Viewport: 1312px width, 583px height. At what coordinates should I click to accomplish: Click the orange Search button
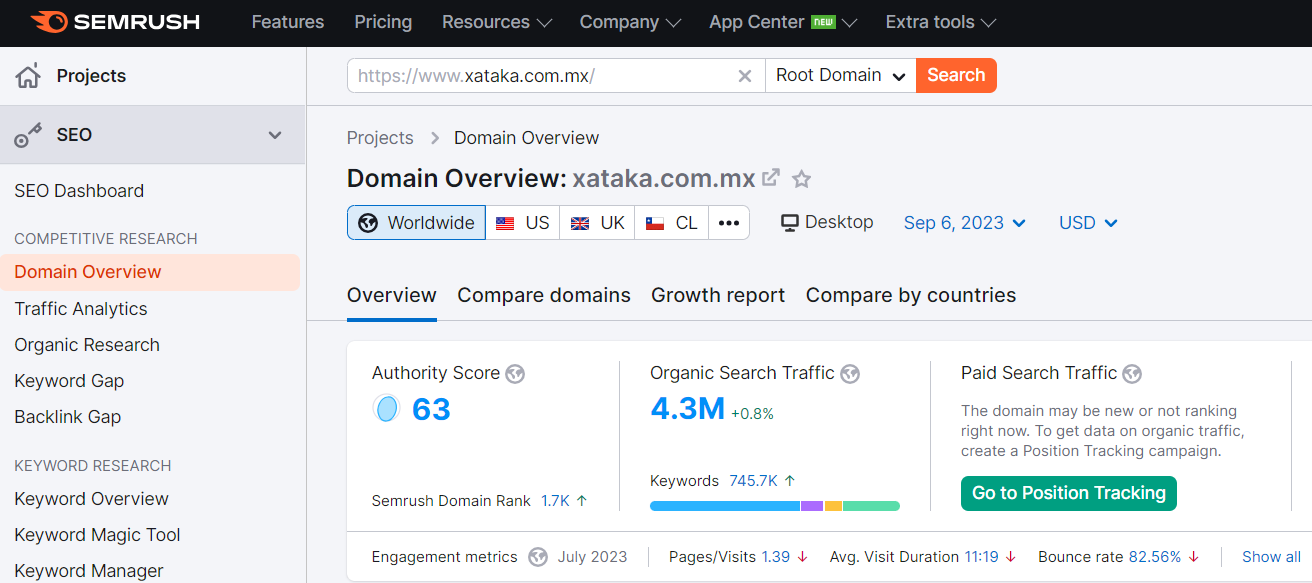click(956, 76)
